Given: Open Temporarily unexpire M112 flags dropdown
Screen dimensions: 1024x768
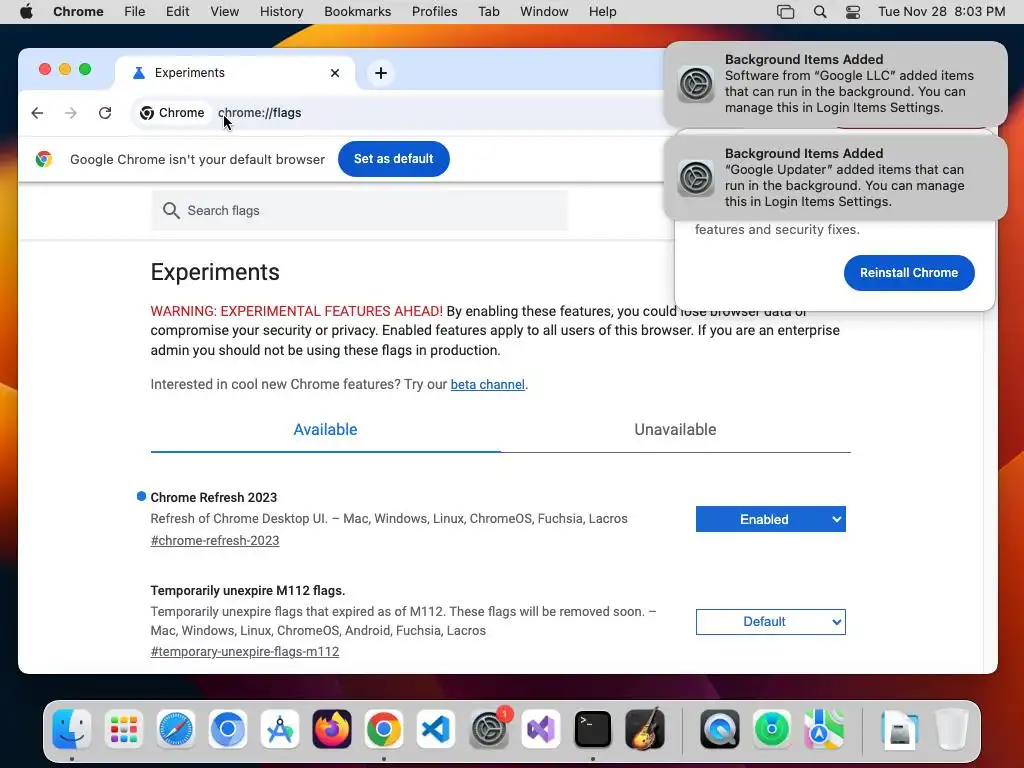Looking at the screenshot, I should coord(771,622).
